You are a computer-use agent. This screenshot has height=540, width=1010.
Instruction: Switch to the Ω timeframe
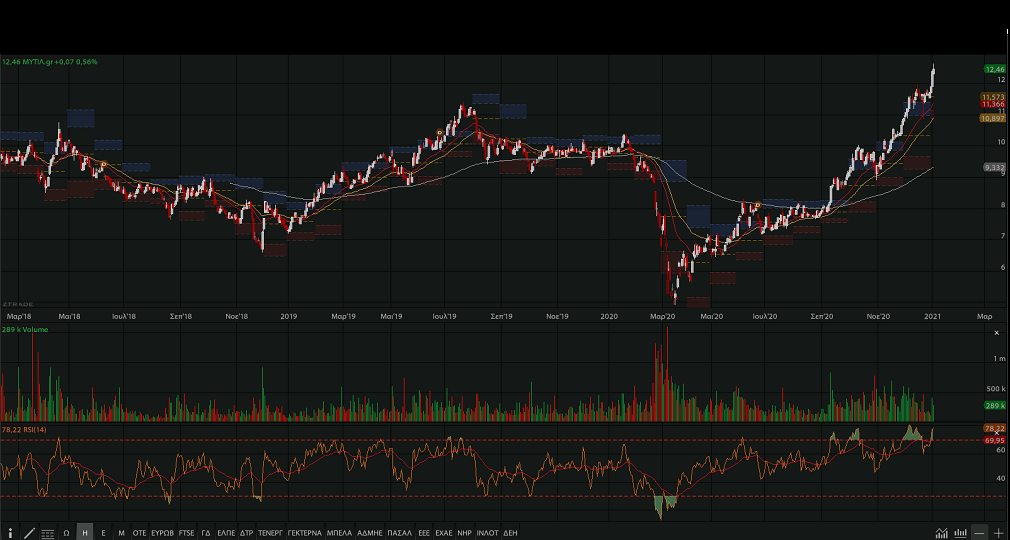66,533
